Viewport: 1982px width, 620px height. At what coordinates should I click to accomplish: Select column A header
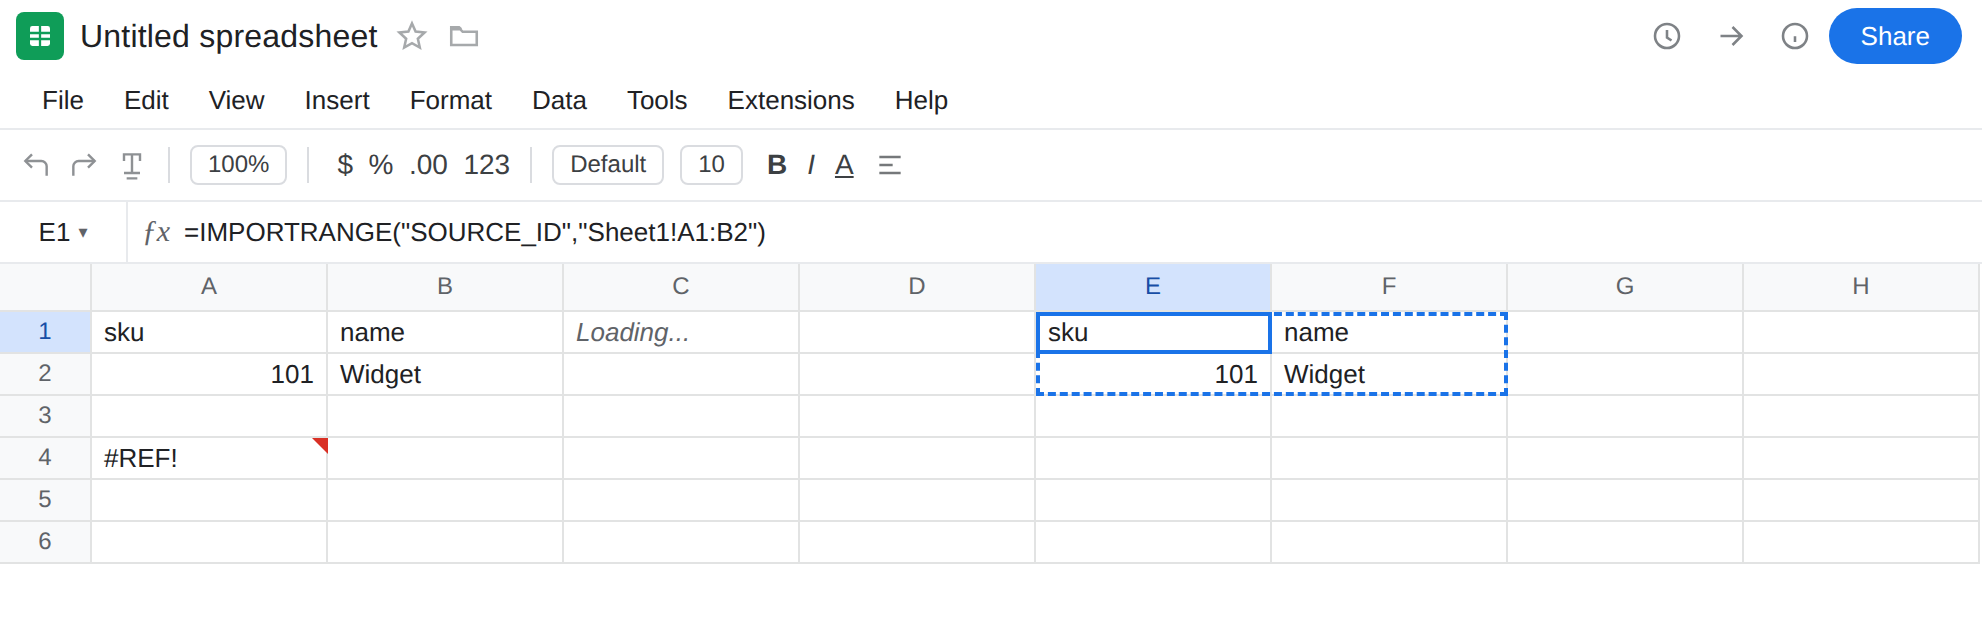coord(209,287)
